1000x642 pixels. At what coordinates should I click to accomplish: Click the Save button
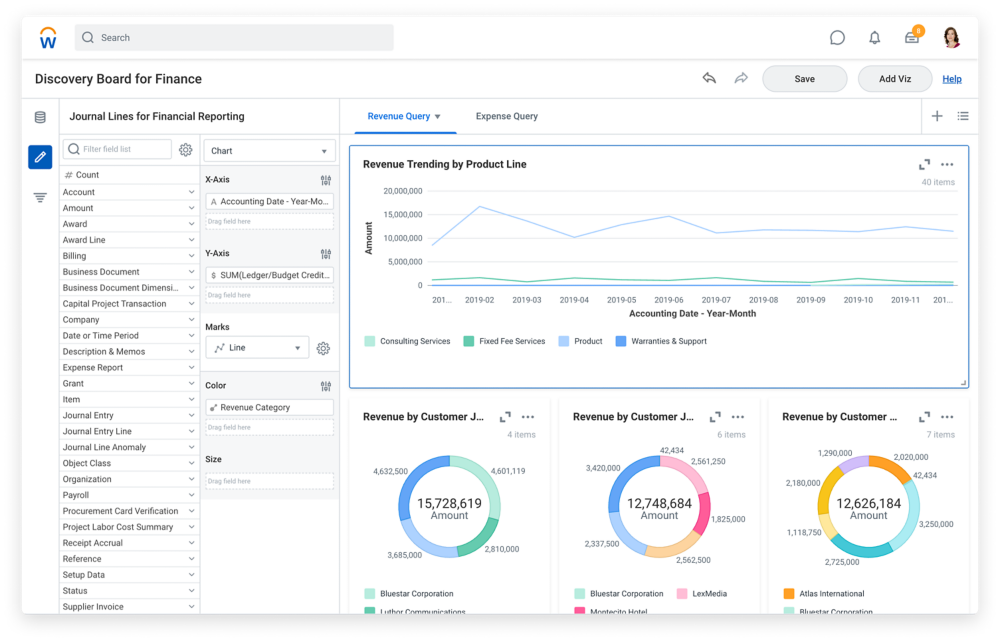(x=804, y=79)
